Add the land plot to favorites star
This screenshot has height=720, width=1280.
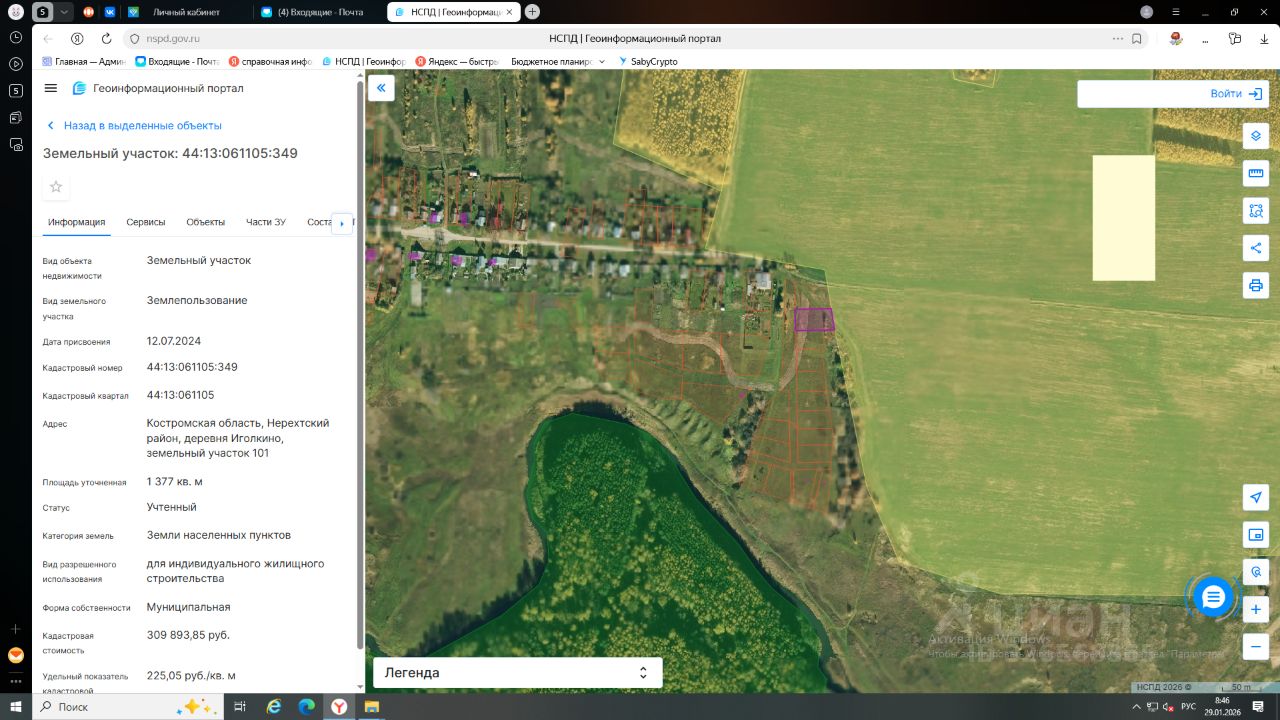coord(56,186)
